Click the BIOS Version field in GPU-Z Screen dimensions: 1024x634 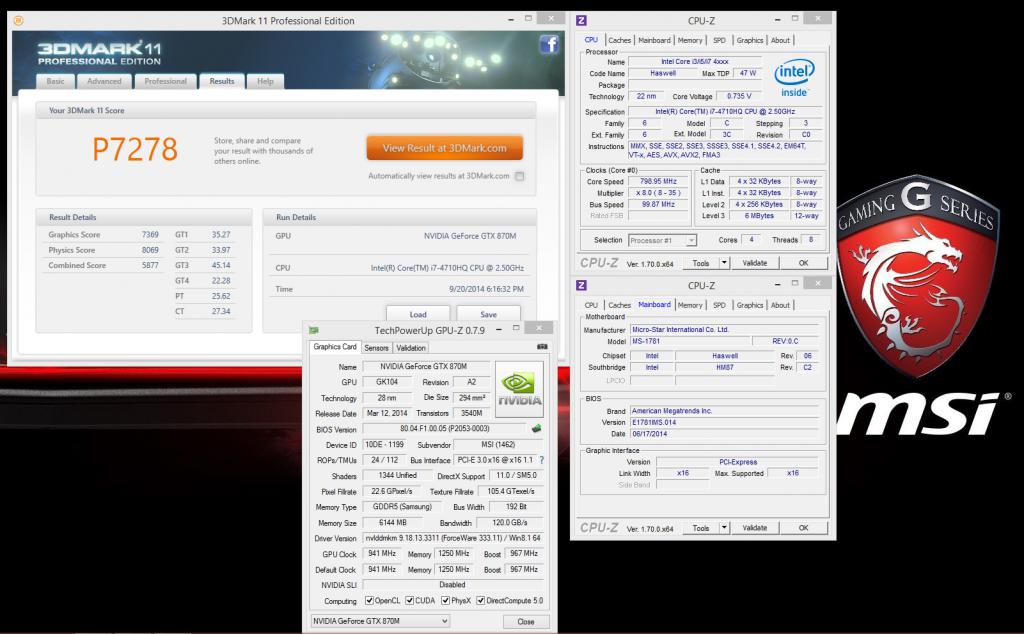point(443,429)
